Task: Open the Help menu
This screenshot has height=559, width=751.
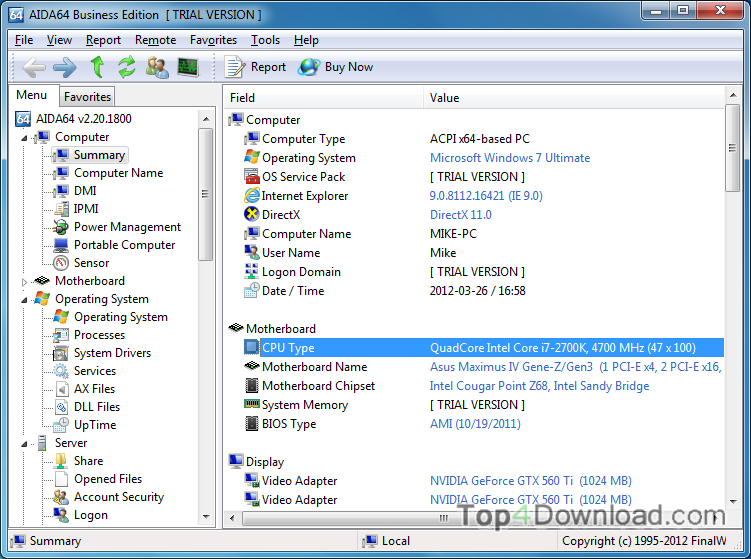Action: tap(306, 40)
